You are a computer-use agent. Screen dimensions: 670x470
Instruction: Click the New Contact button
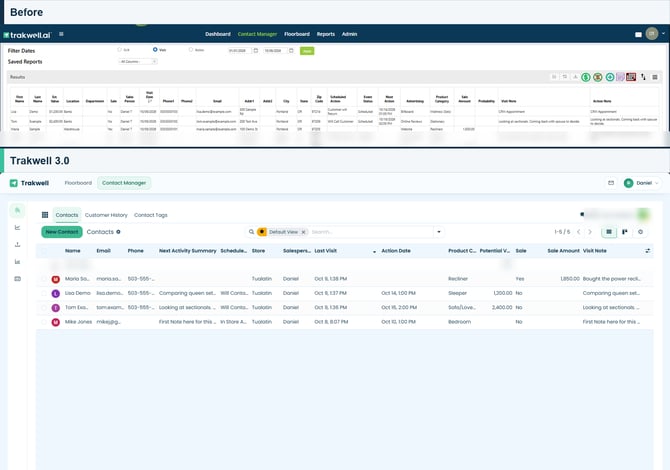click(x=62, y=232)
